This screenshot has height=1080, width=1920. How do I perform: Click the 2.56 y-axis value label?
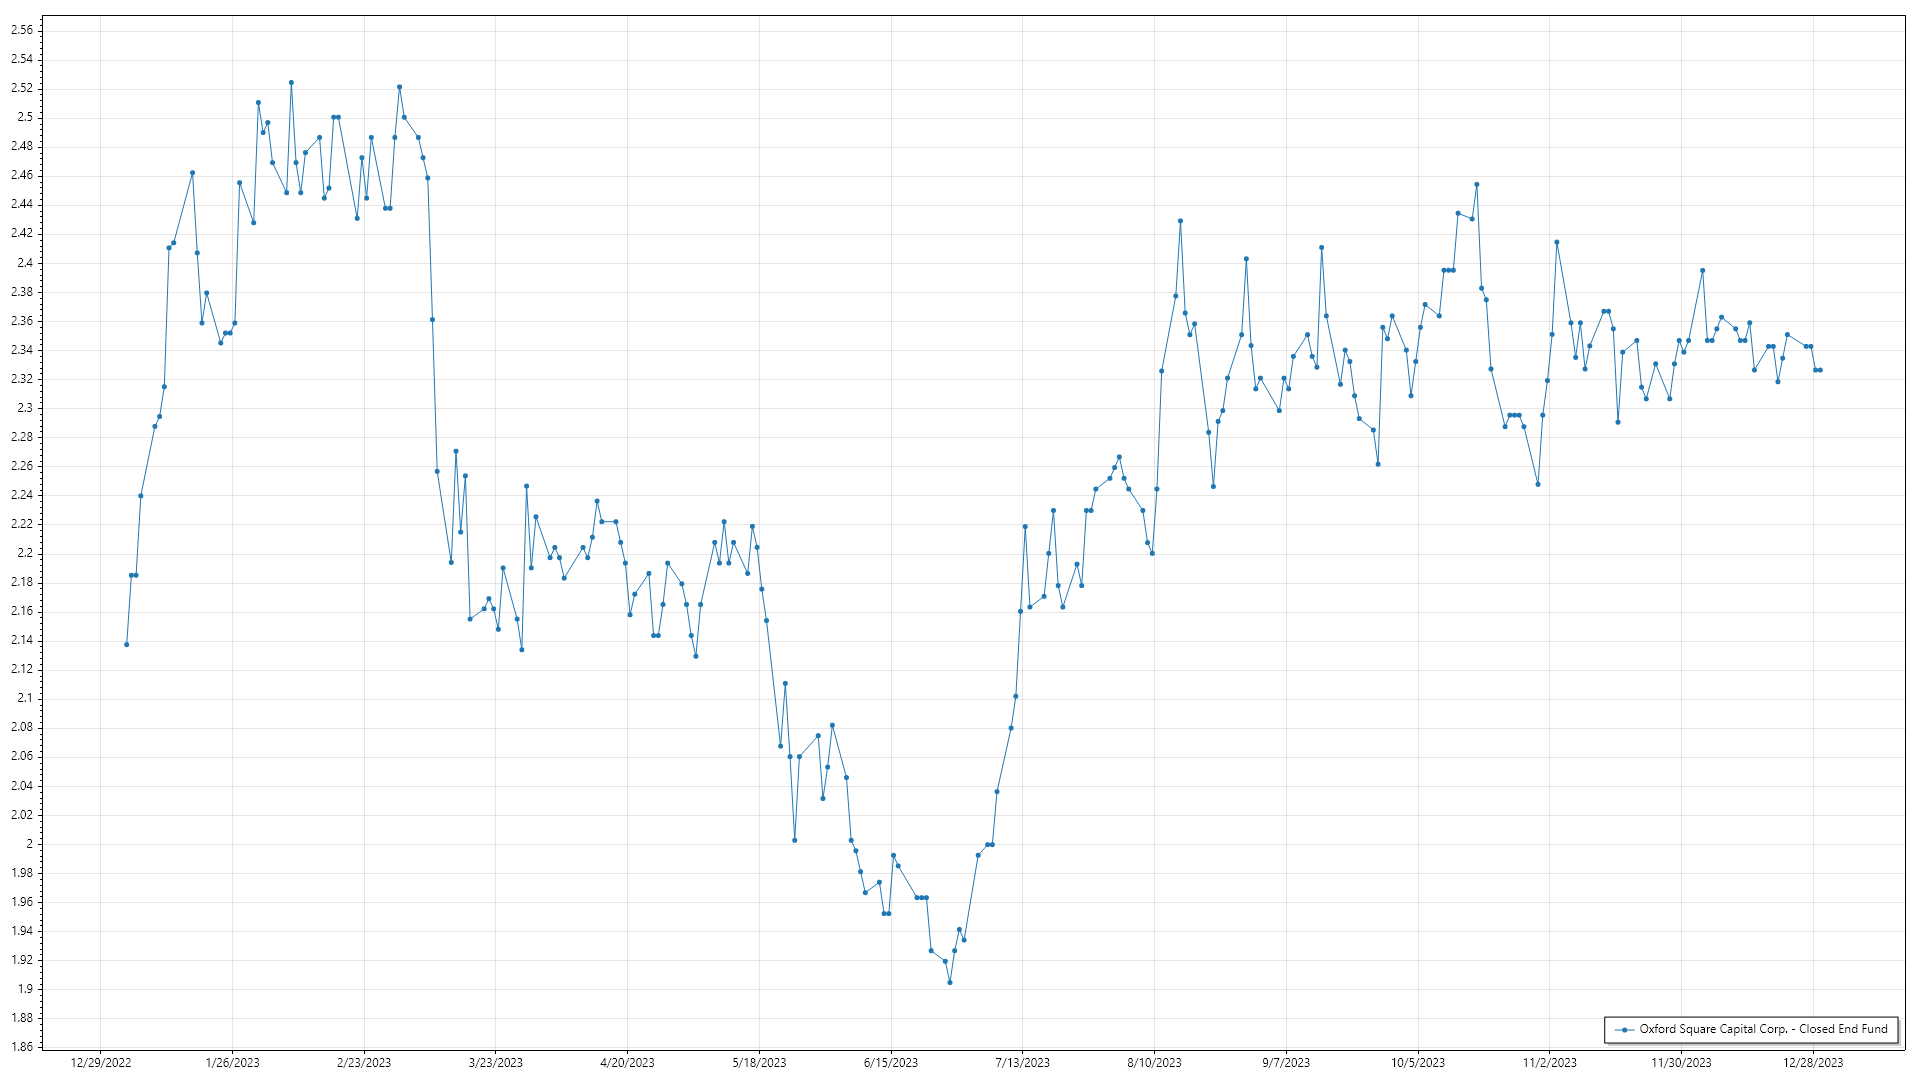click(x=21, y=30)
